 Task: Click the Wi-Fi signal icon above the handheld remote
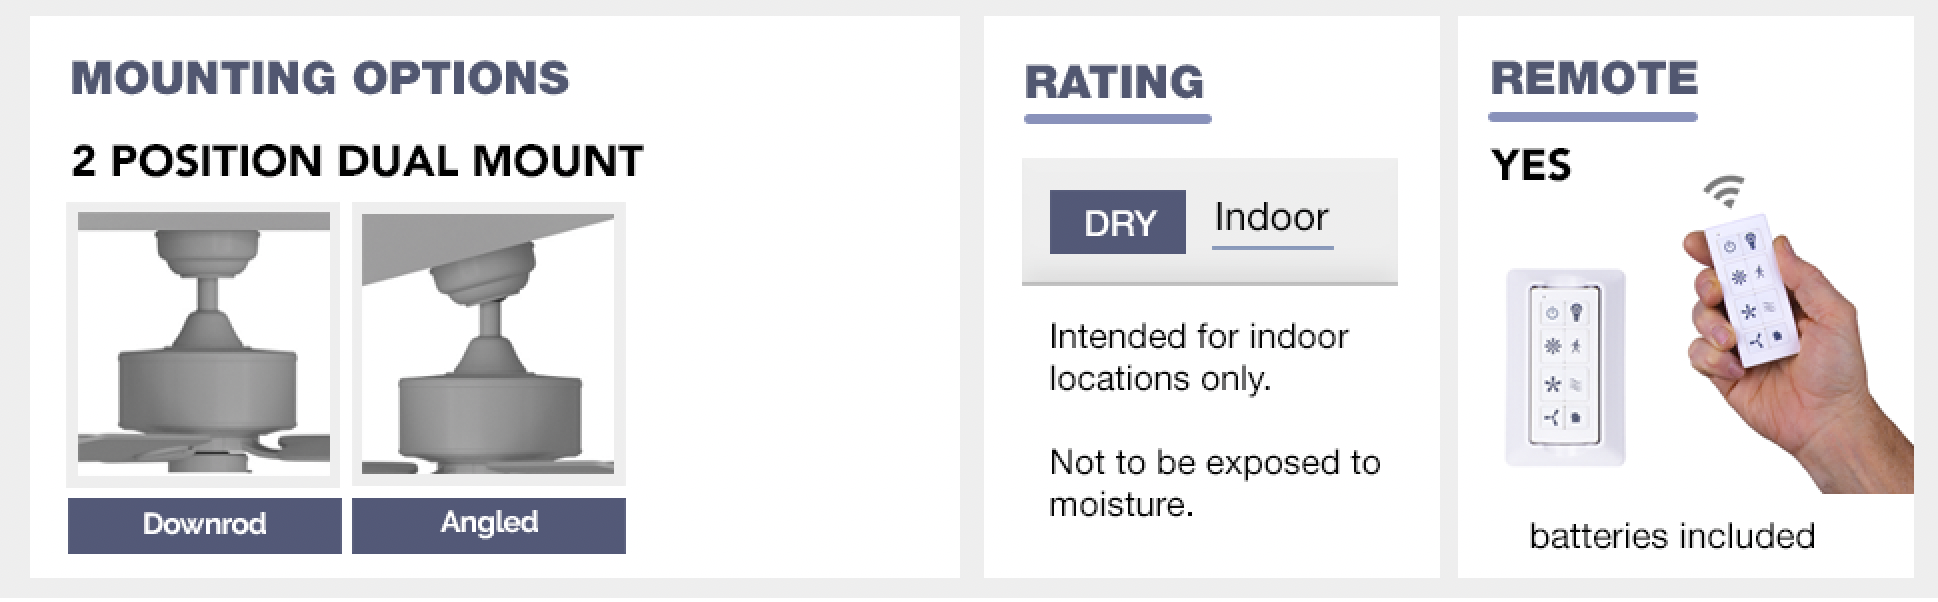(x=1725, y=190)
